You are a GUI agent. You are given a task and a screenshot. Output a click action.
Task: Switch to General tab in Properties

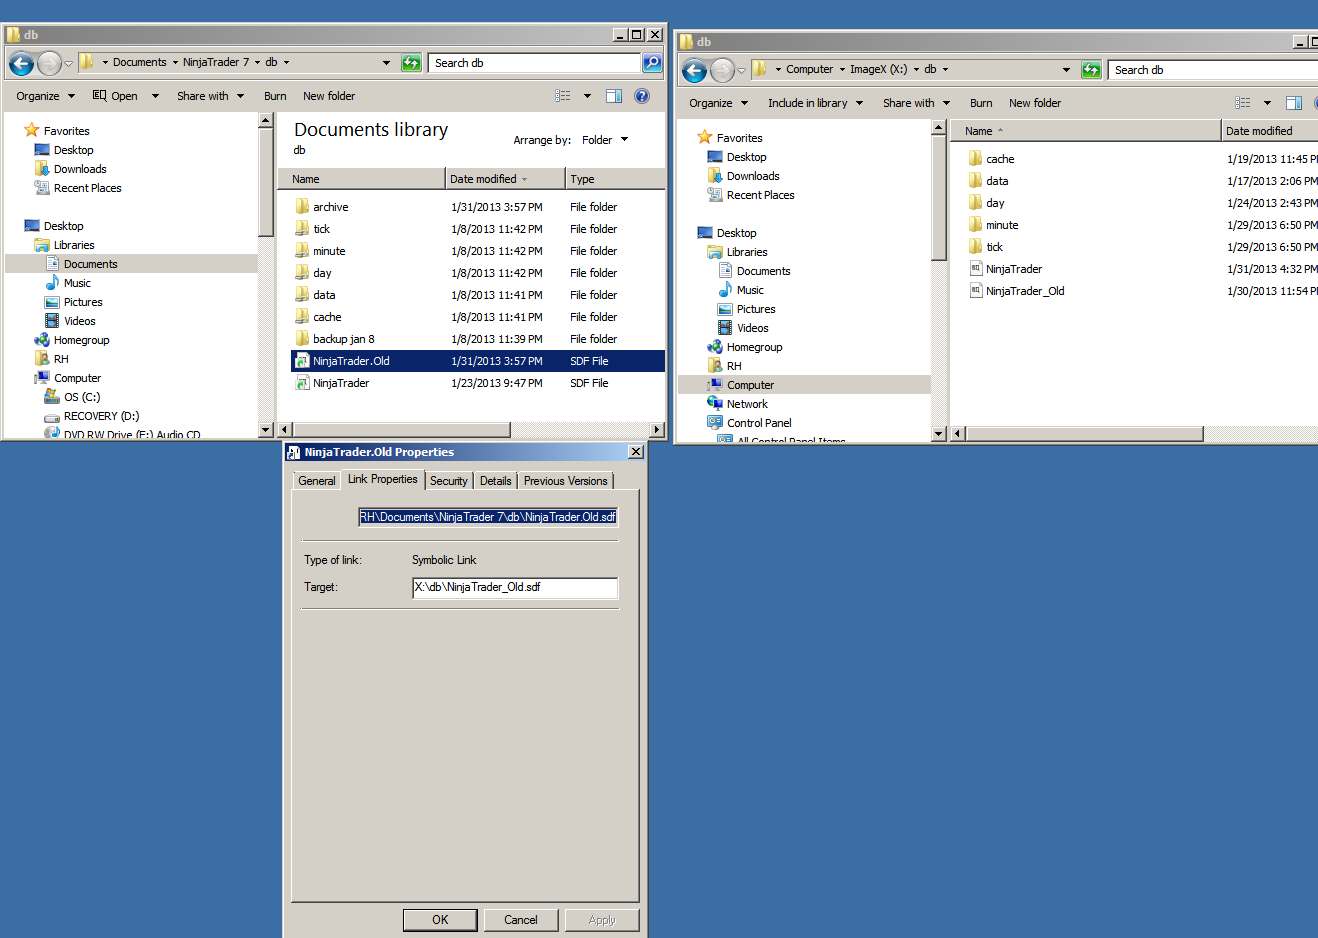(317, 481)
